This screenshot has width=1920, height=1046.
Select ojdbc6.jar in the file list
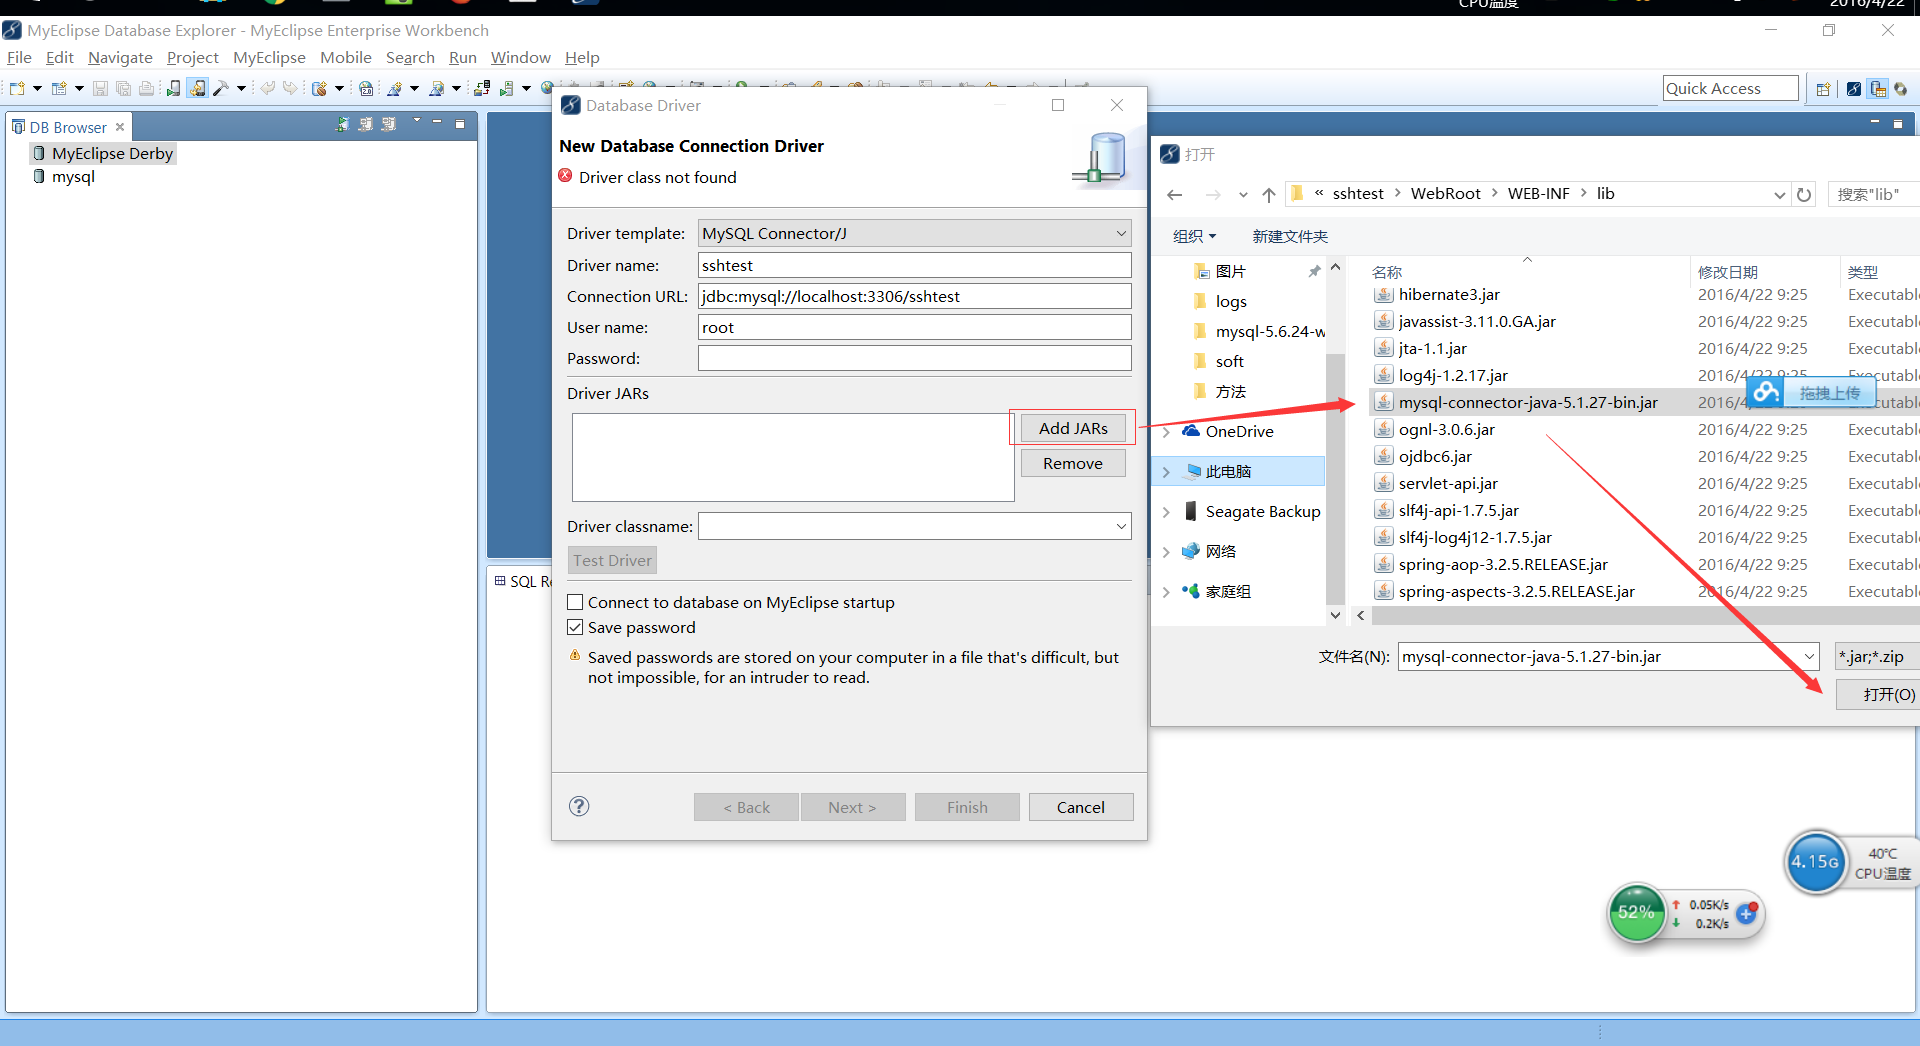(1435, 456)
